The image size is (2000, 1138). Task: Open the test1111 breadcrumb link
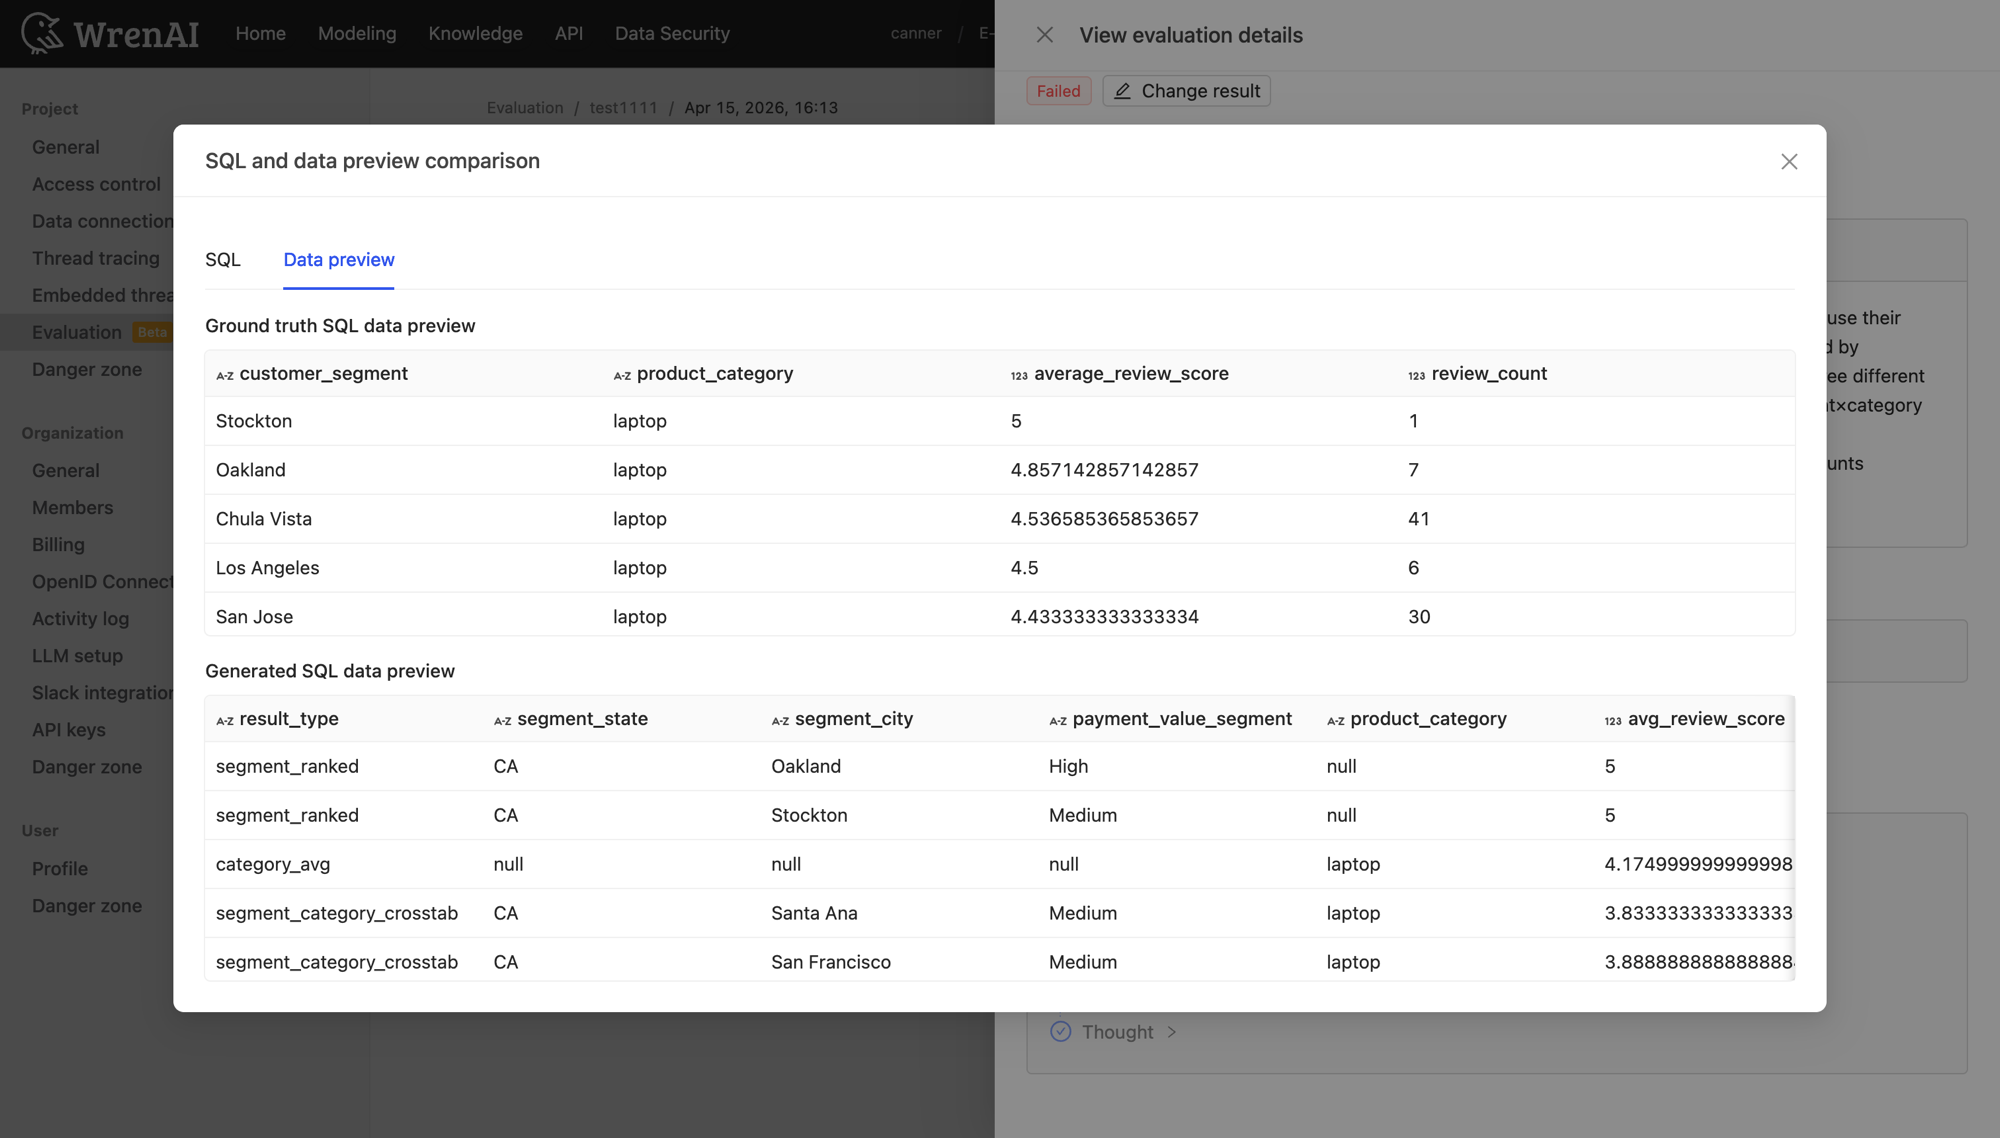623,107
